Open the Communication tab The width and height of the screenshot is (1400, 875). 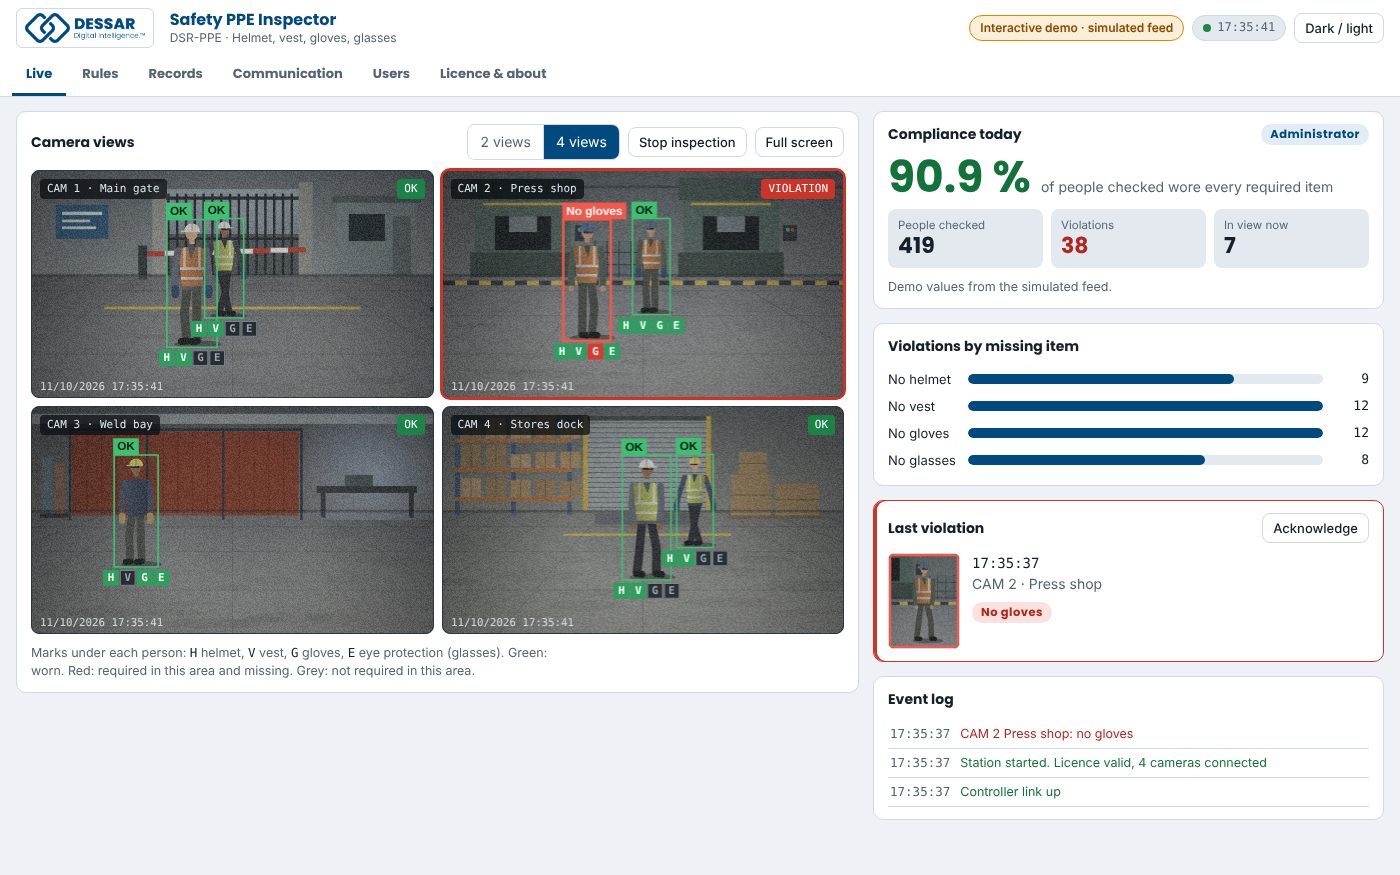coord(287,74)
